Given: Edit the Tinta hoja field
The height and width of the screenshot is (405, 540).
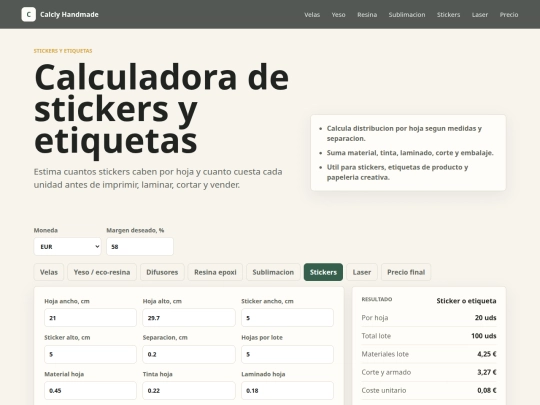Looking at the screenshot, I should click(x=189, y=391).
